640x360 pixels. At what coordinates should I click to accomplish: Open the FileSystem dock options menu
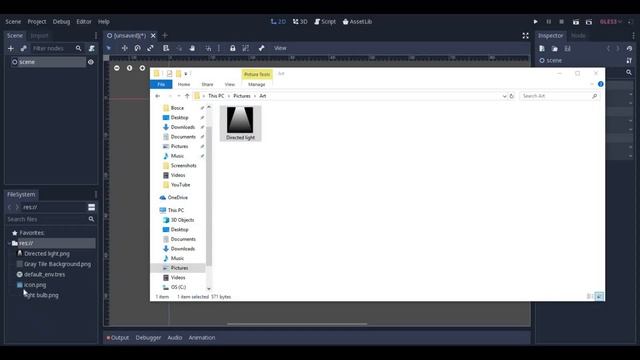(96, 195)
